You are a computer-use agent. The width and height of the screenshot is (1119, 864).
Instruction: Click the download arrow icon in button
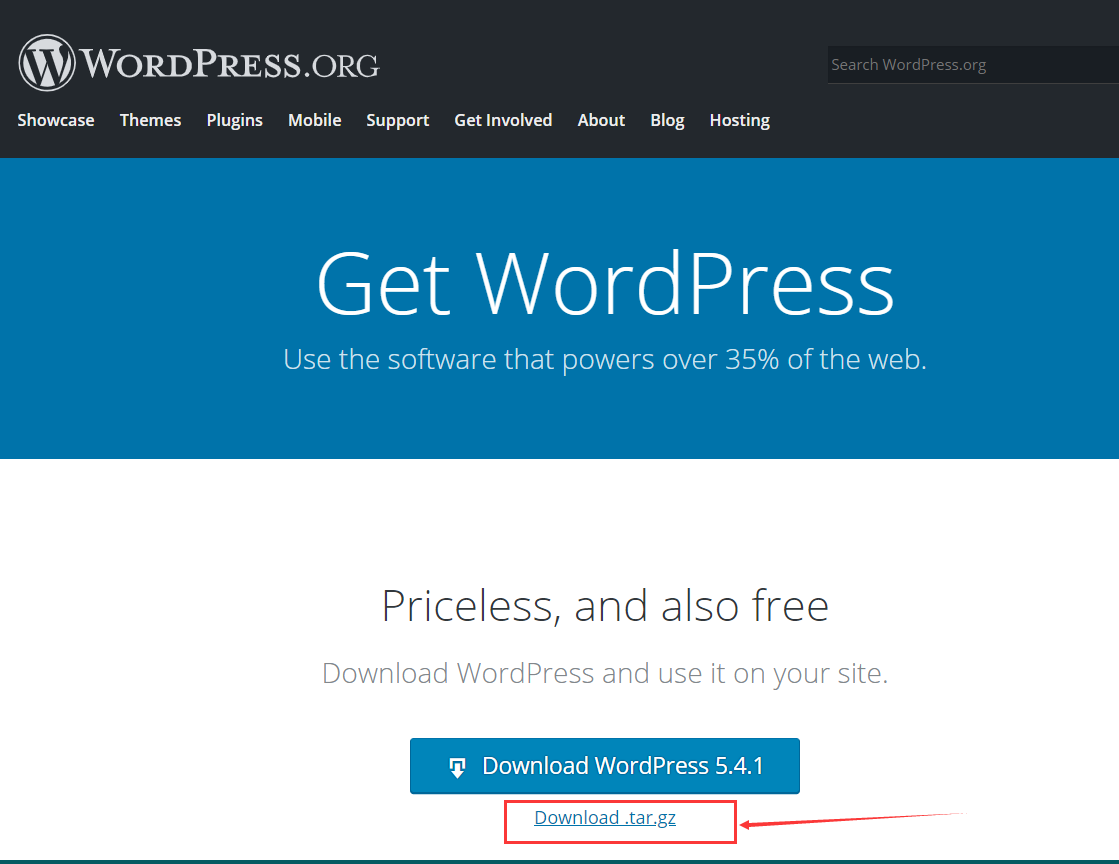pos(457,767)
